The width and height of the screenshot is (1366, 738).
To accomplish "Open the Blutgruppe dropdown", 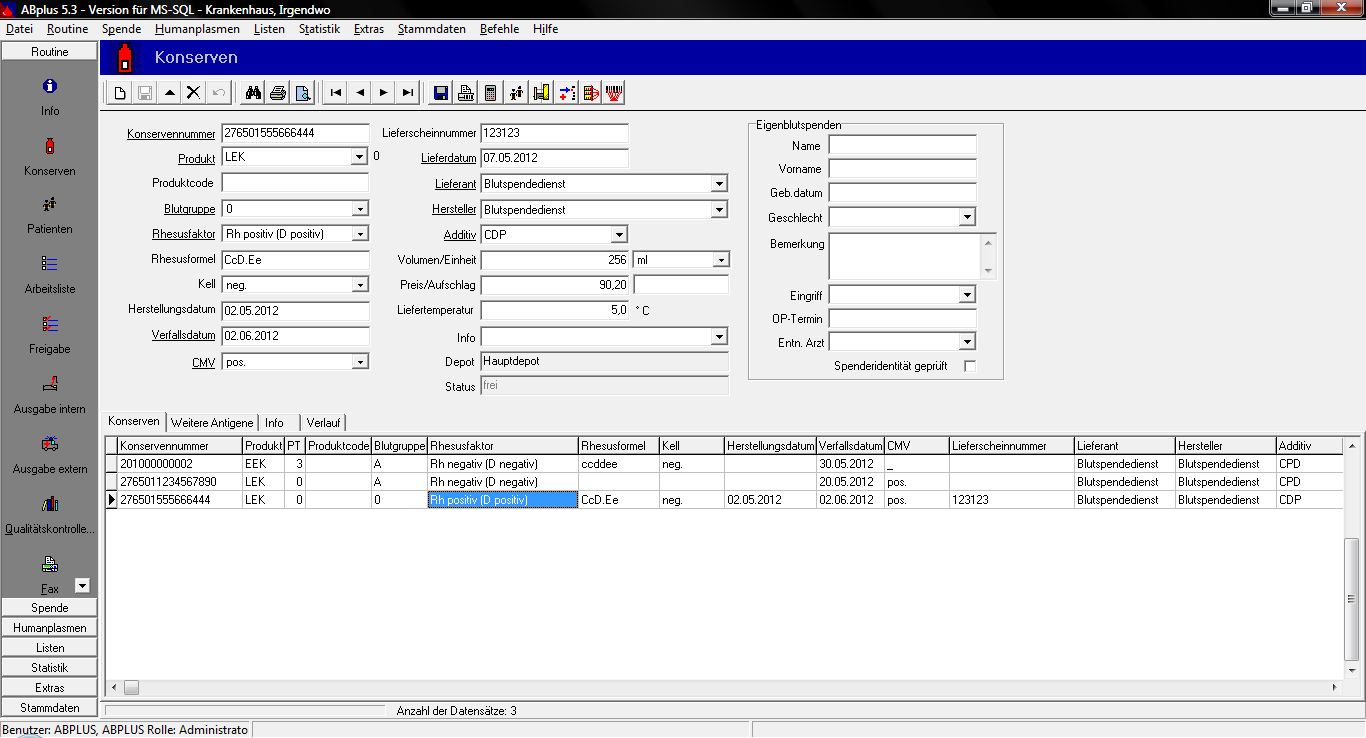I will pyautogui.click(x=360, y=209).
